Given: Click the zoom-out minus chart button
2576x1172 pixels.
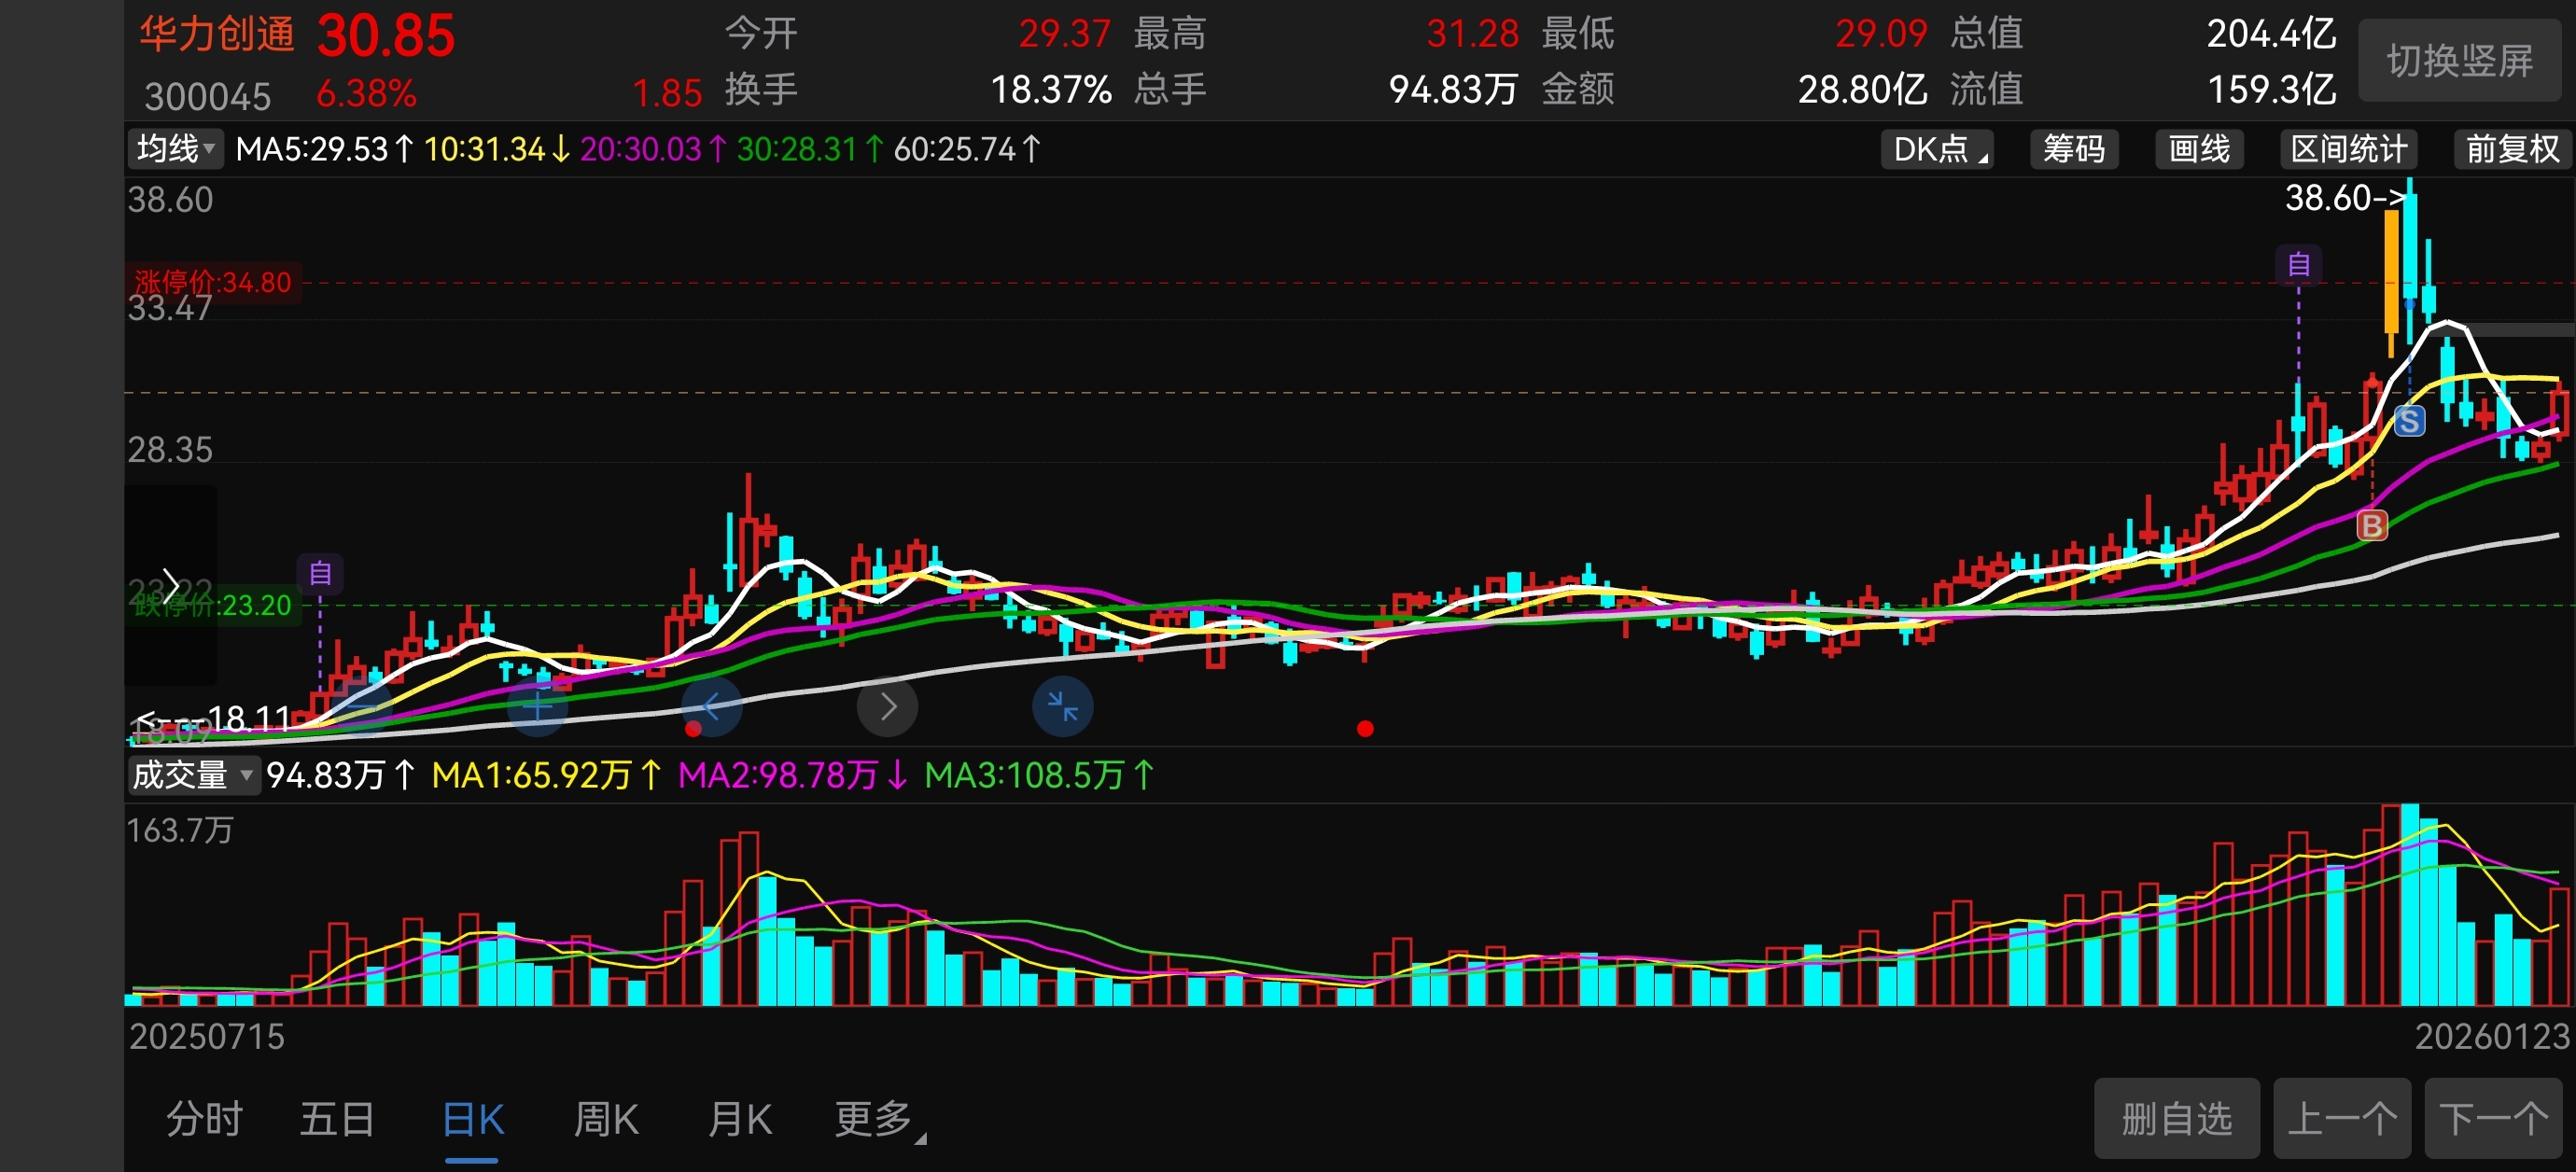Looking at the screenshot, I should (x=362, y=707).
